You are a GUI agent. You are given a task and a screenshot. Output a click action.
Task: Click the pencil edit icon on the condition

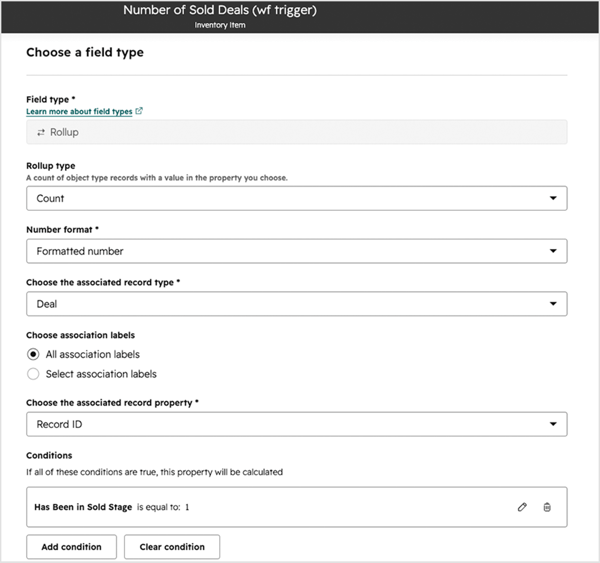[x=522, y=507]
